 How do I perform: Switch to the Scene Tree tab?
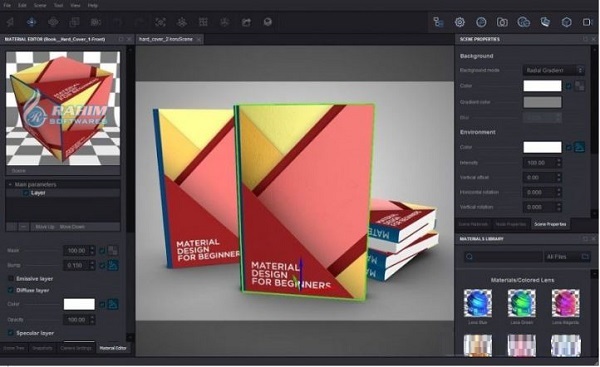(14, 348)
